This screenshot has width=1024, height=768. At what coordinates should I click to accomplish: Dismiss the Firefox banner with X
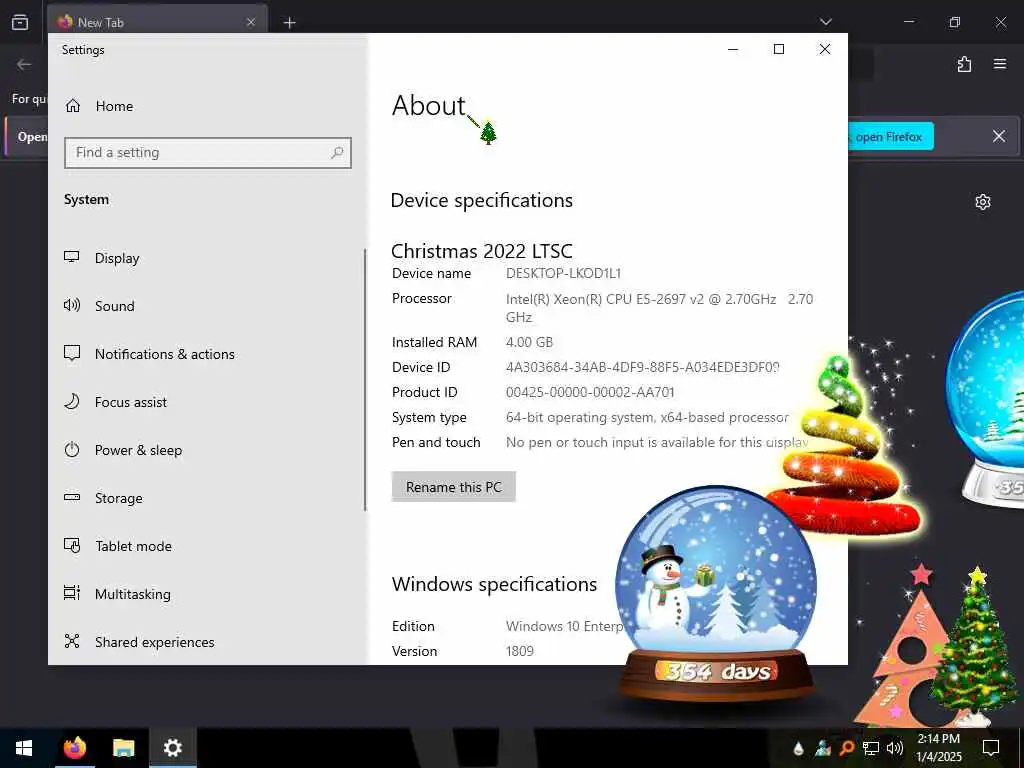pos(999,136)
